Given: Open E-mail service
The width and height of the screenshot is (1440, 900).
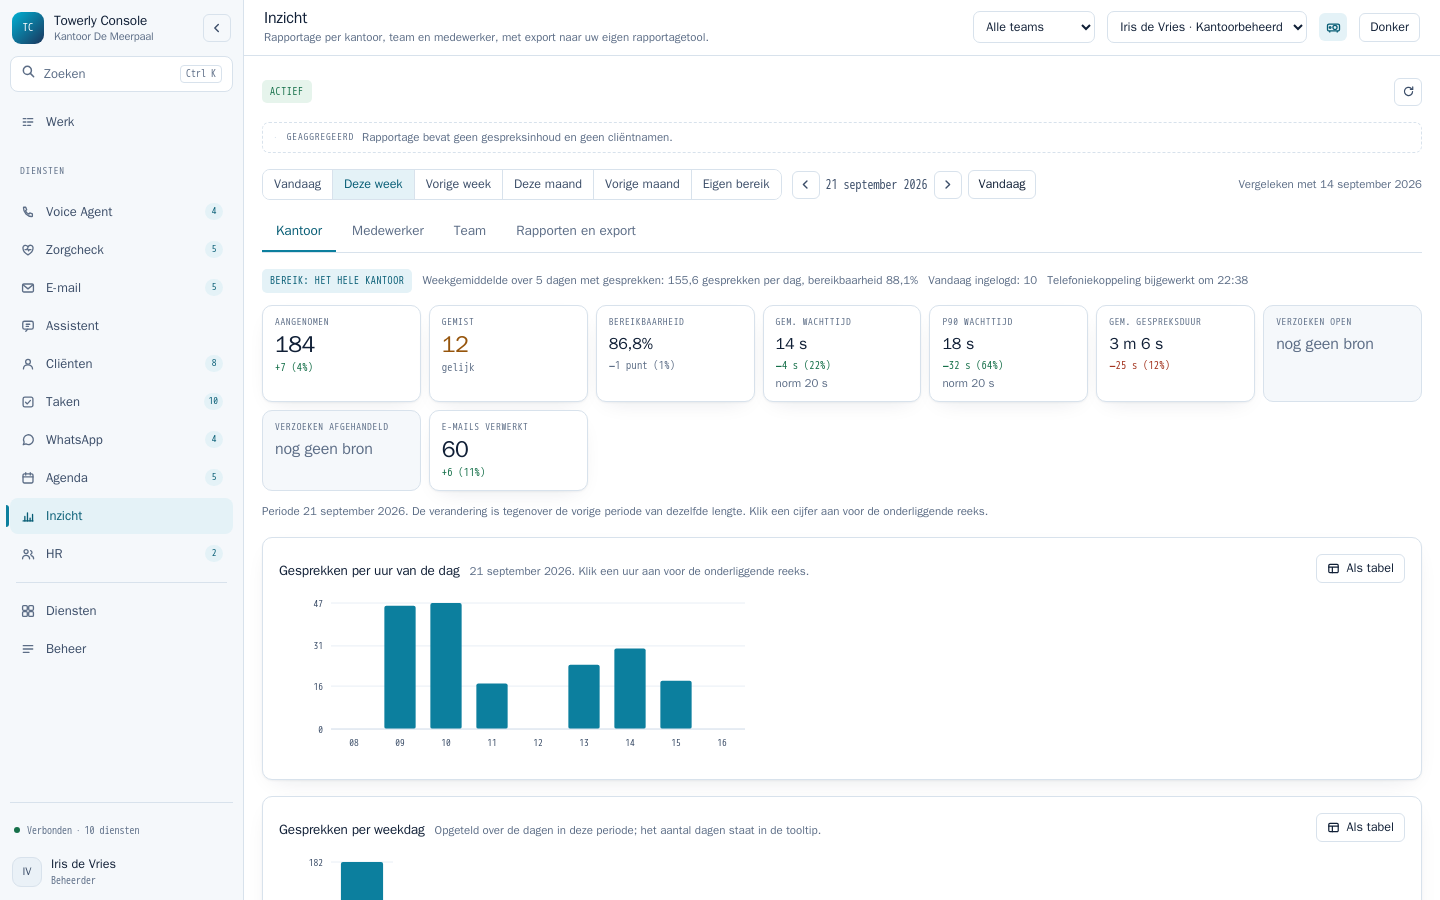Looking at the screenshot, I should (121, 288).
